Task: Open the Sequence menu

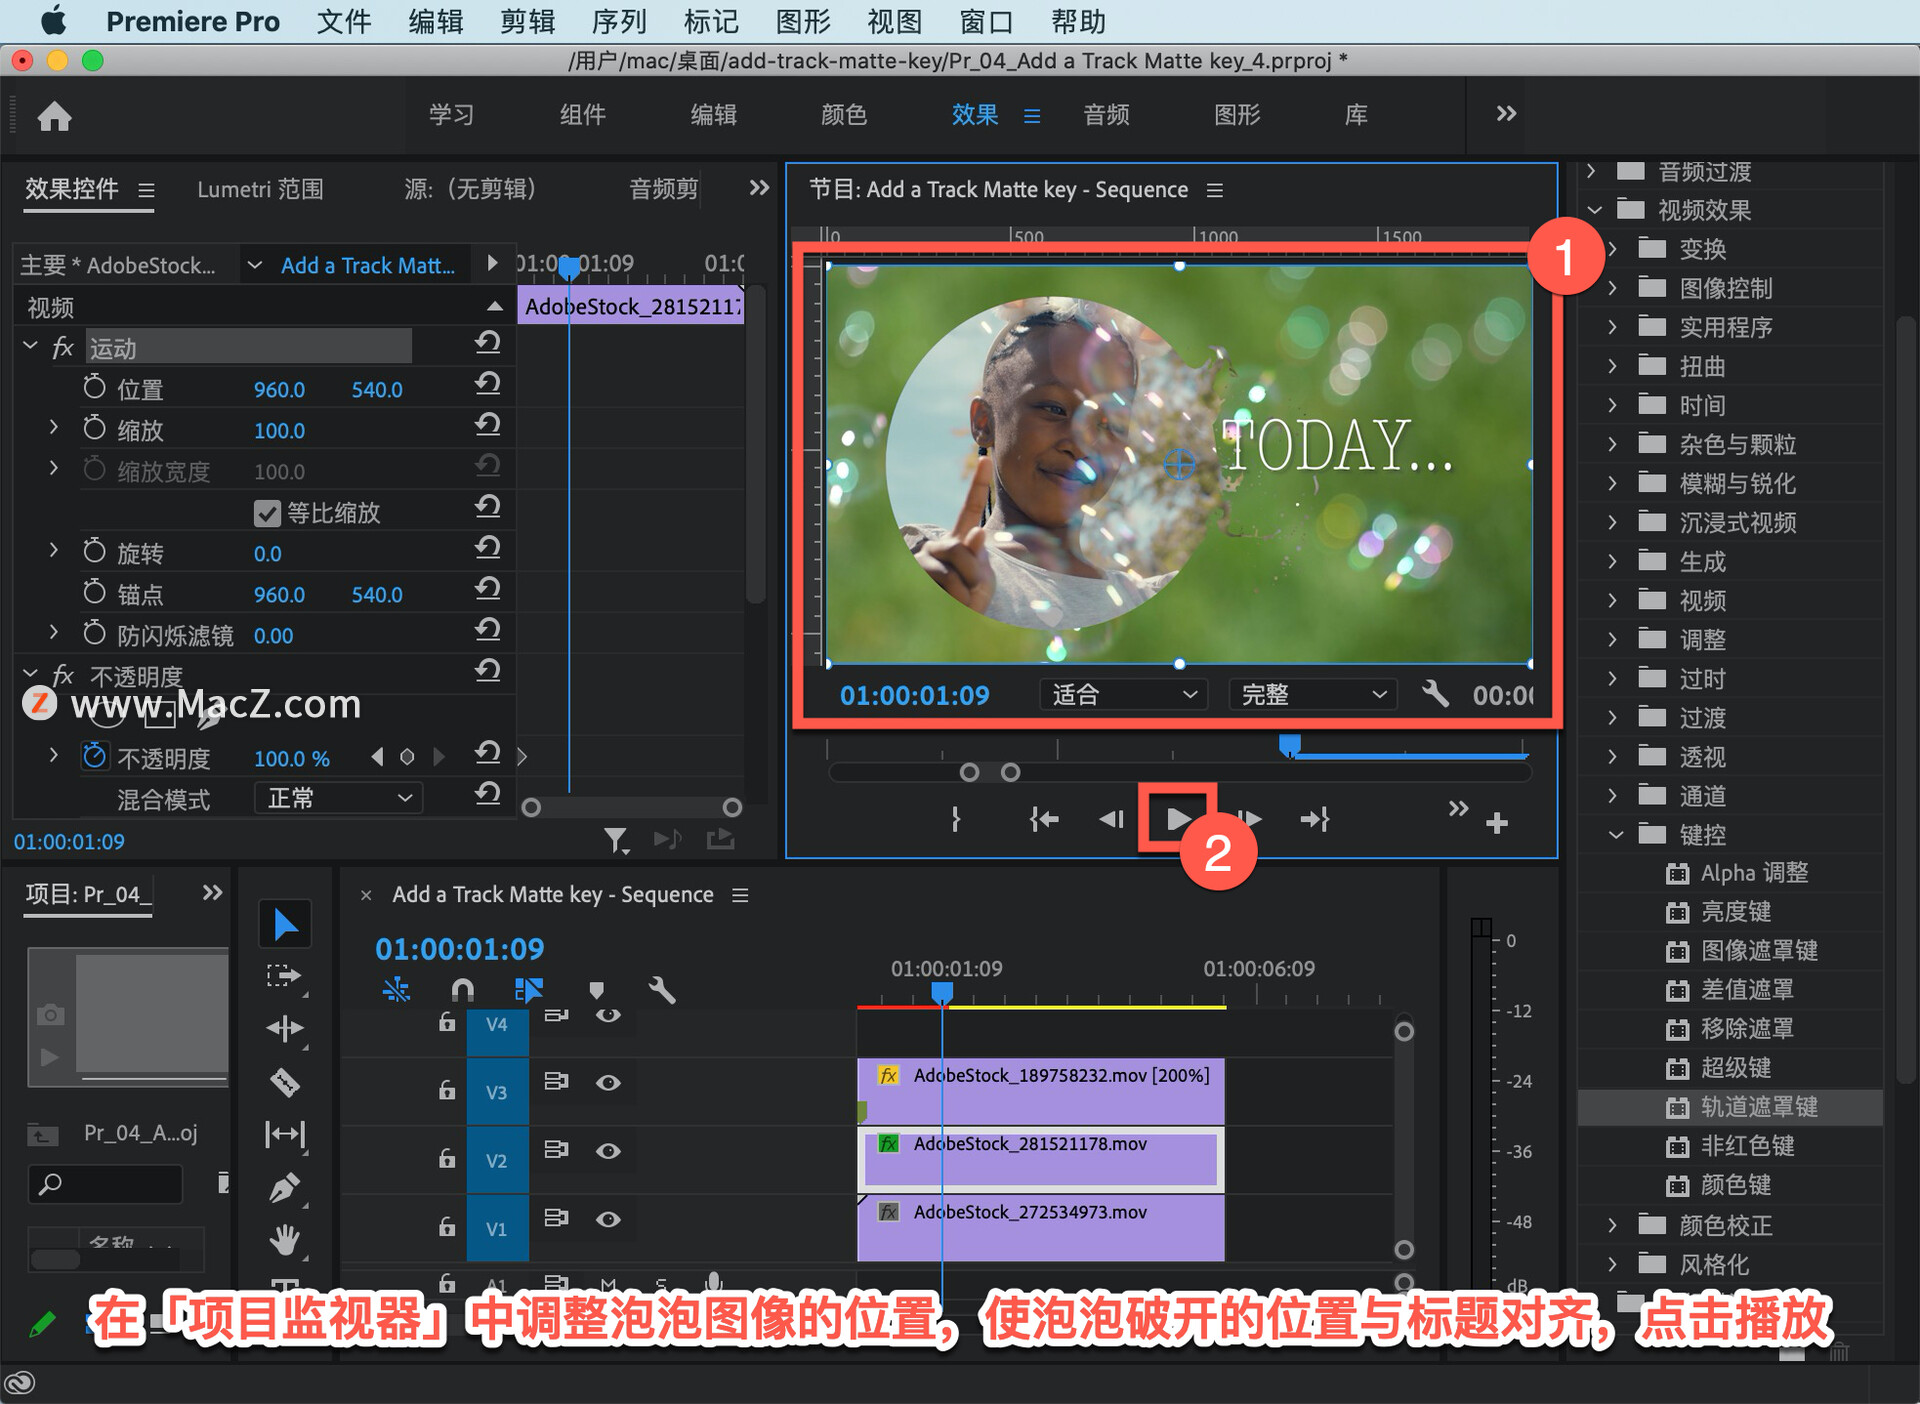Action: [619, 21]
